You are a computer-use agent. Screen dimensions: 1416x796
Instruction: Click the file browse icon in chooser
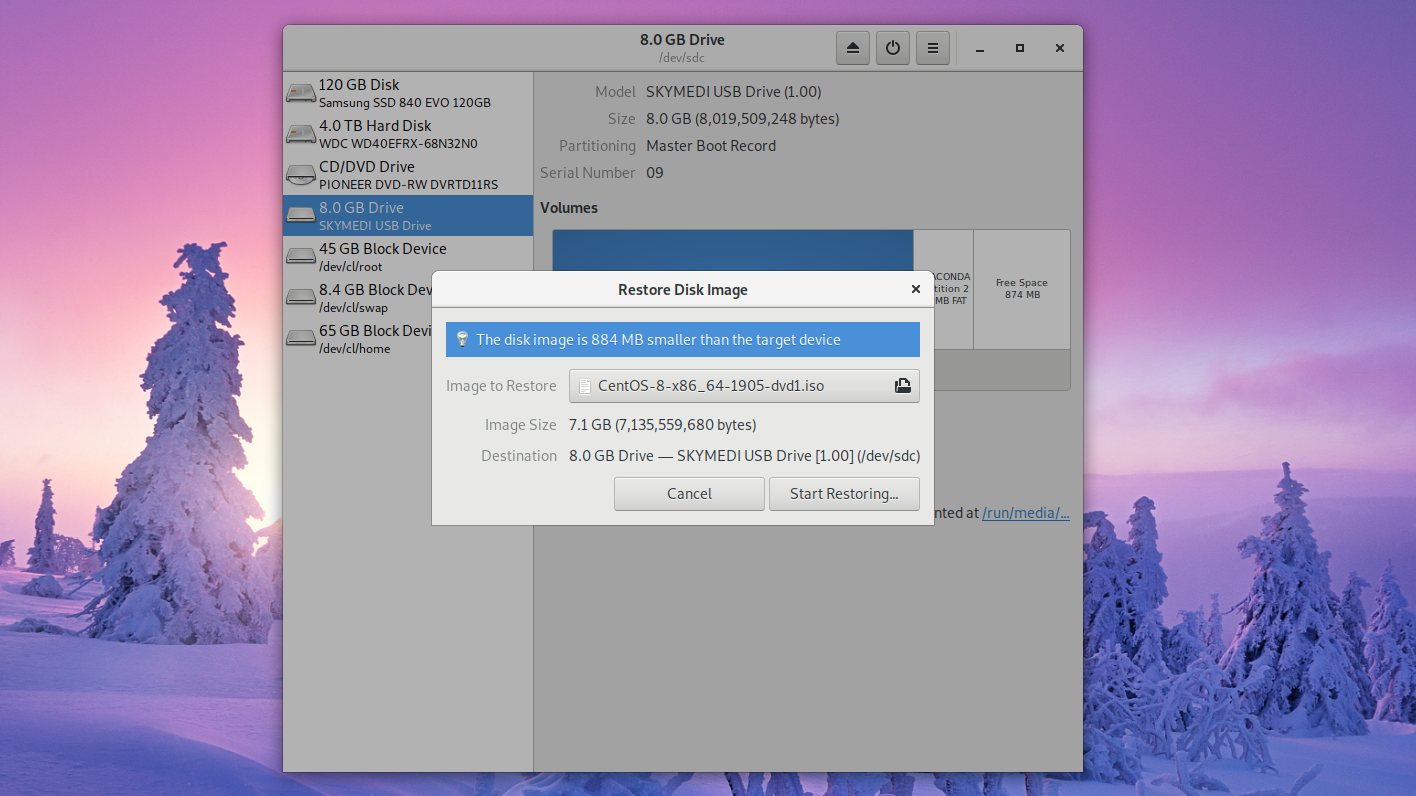[902, 386]
